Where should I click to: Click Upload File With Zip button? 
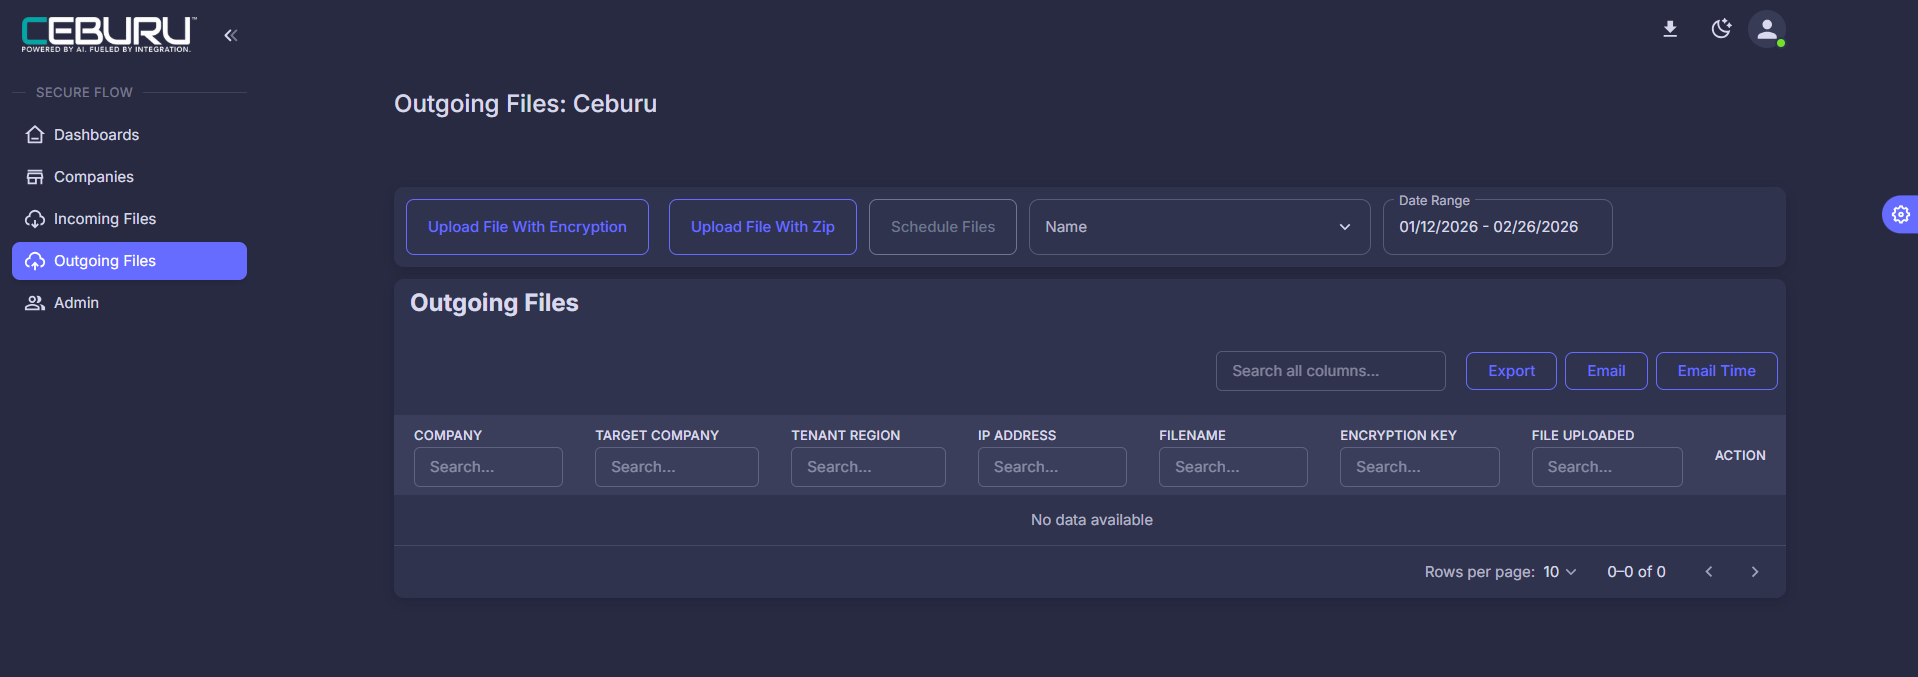762,227
